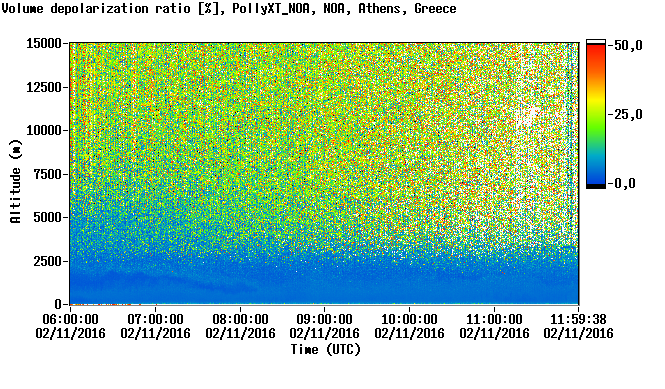This screenshot has height=389, width=665.
Task: Click the Volume depolarization ratio plot title
Action: coord(229,8)
